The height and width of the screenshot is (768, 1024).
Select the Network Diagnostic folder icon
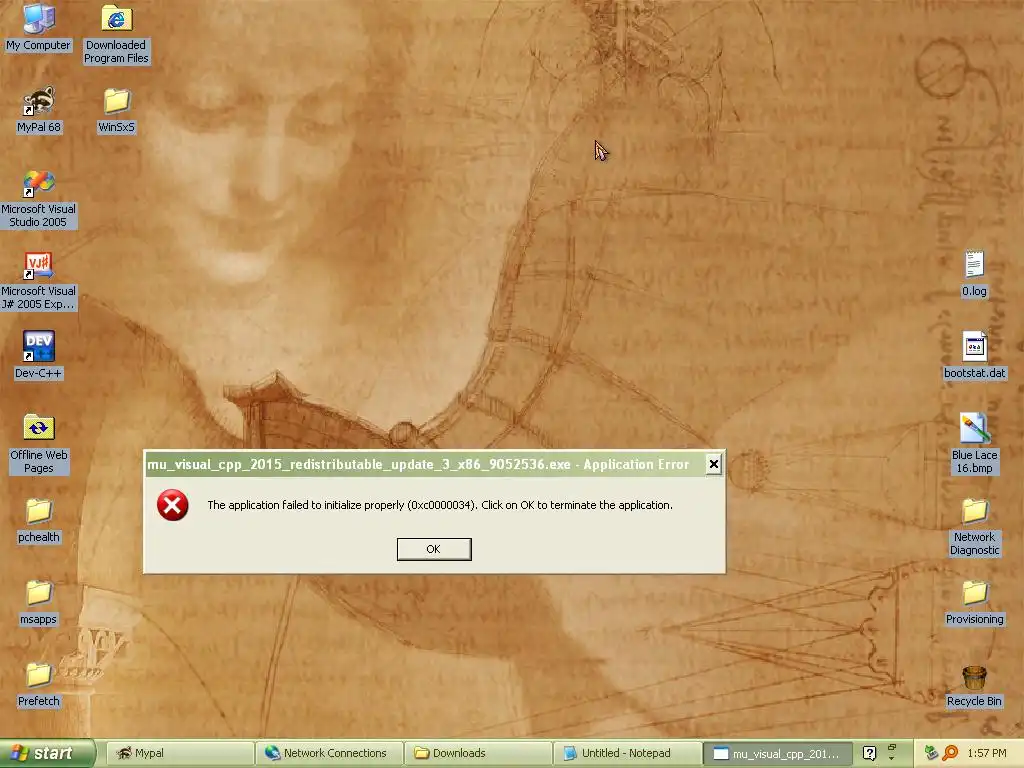point(974,527)
